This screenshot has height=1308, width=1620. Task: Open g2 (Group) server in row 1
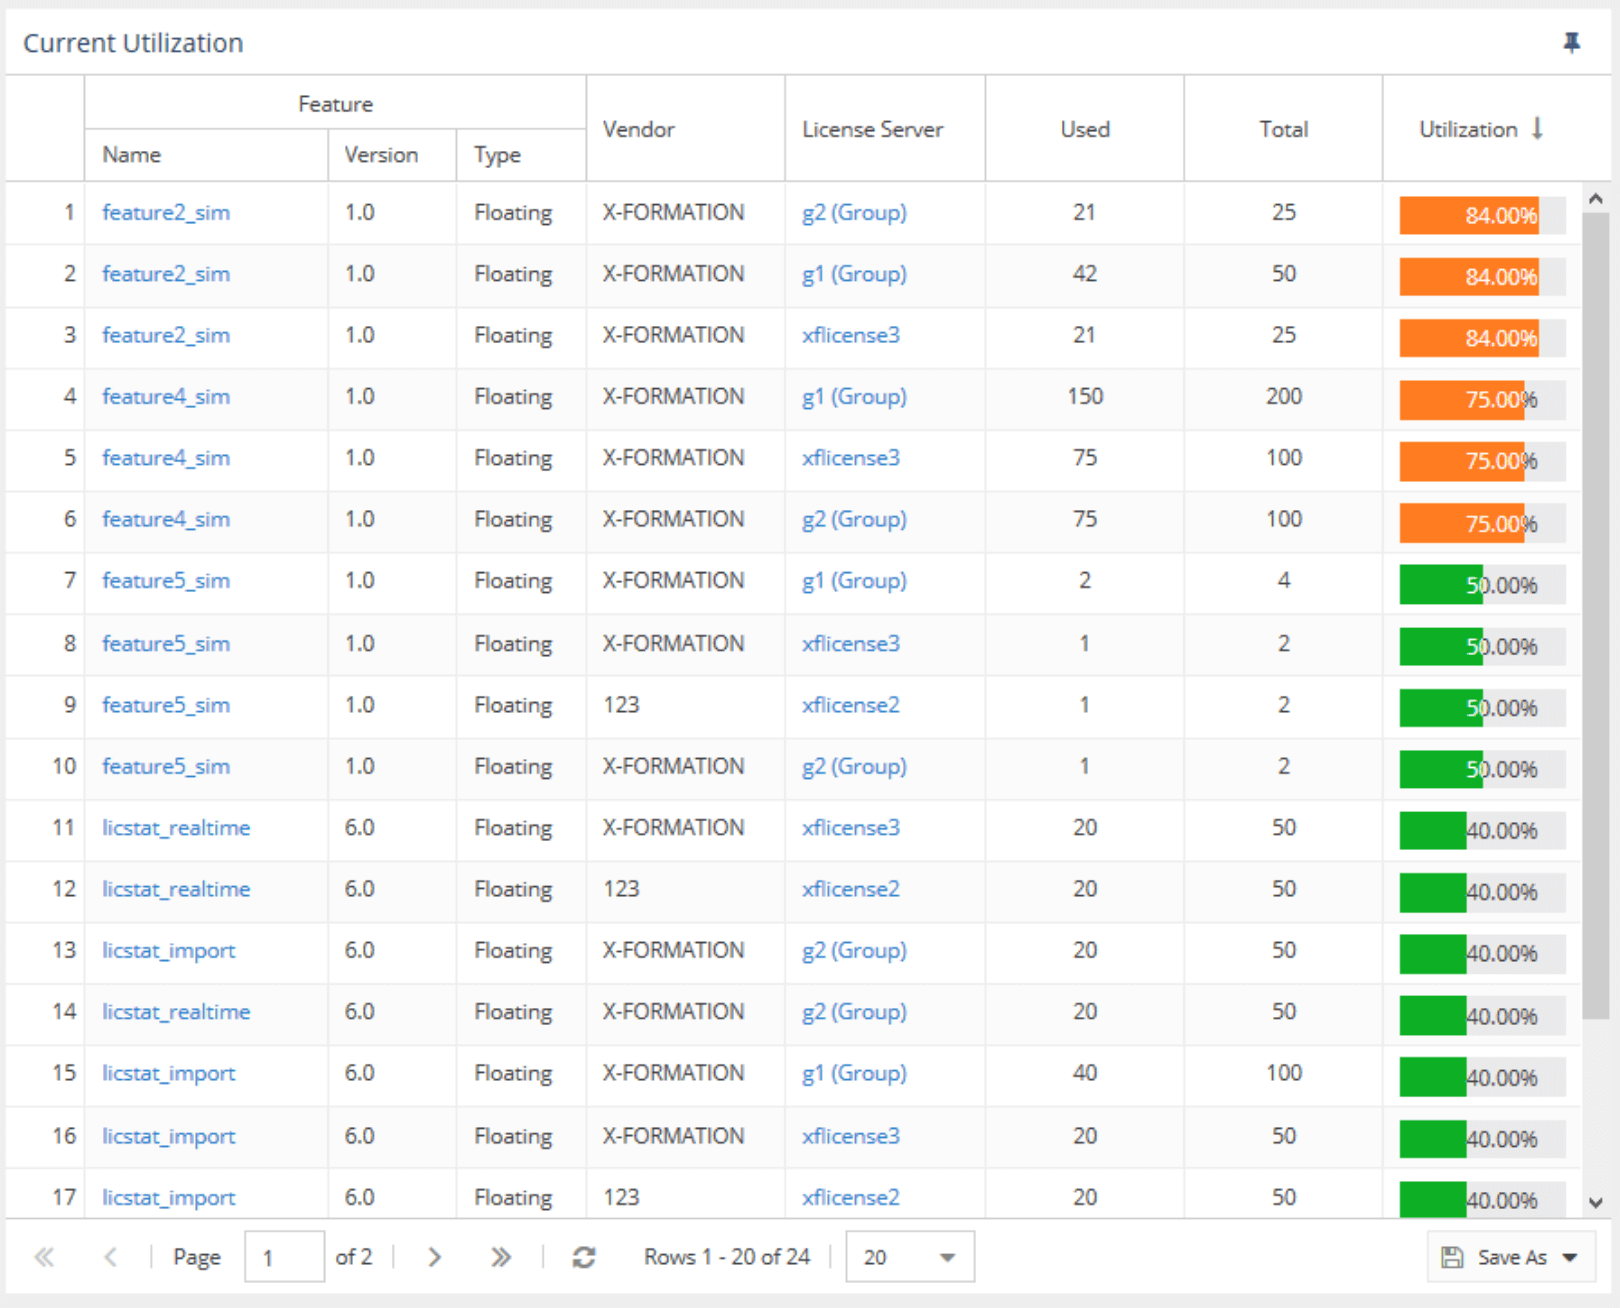pyautogui.click(x=854, y=213)
